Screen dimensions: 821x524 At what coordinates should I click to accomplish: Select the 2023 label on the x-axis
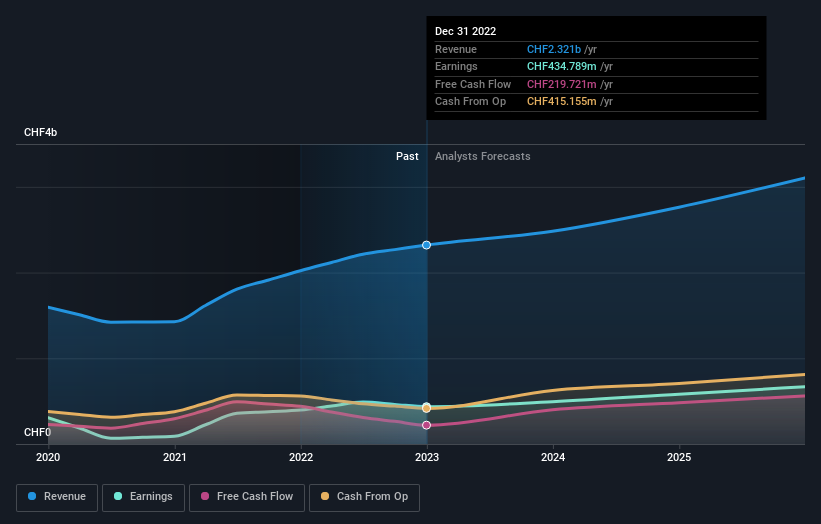click(427, 457)
